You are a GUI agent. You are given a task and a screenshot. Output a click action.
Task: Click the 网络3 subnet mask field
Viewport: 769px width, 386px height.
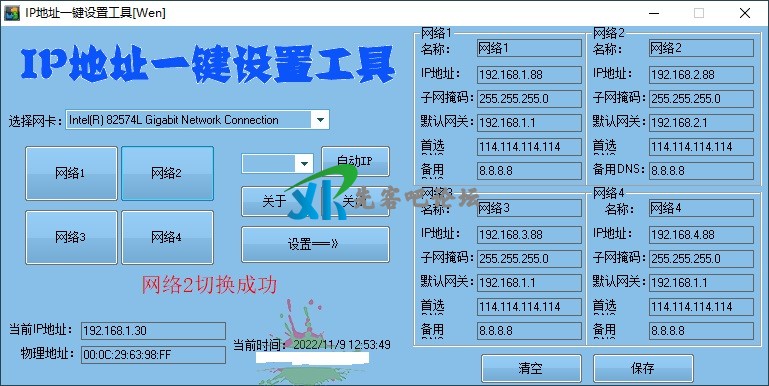529,258
